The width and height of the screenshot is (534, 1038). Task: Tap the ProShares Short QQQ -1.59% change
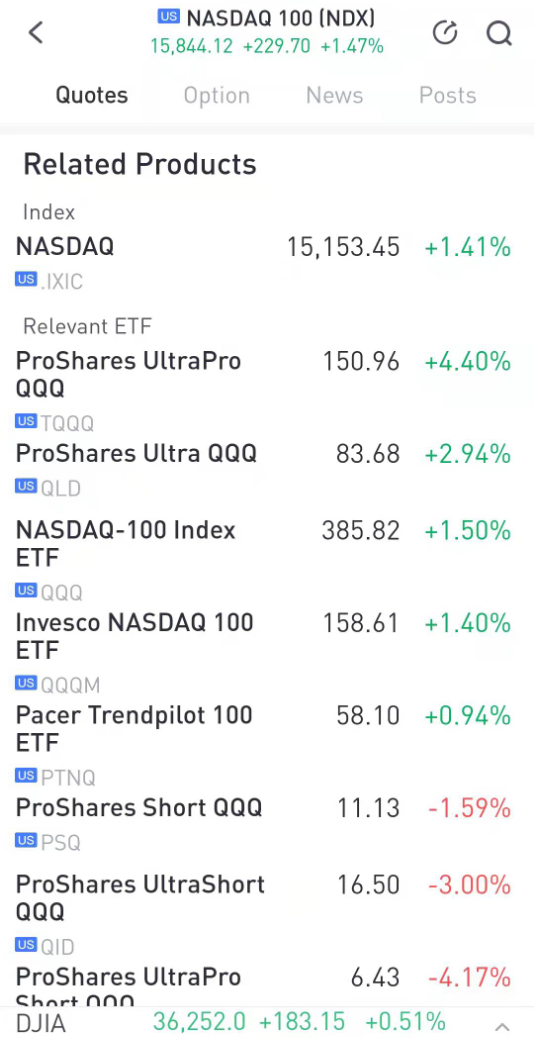click(469, 808)
